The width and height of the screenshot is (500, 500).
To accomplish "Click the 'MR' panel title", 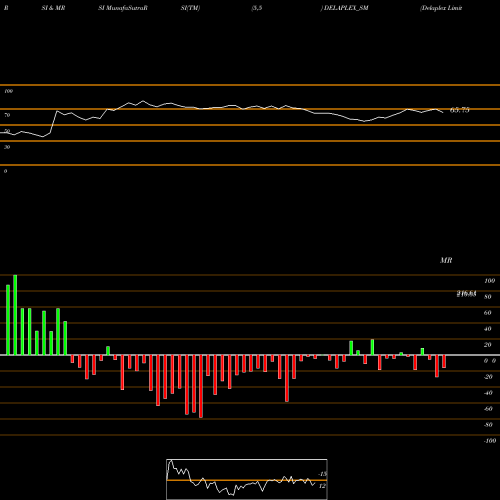I will point(446,260).
